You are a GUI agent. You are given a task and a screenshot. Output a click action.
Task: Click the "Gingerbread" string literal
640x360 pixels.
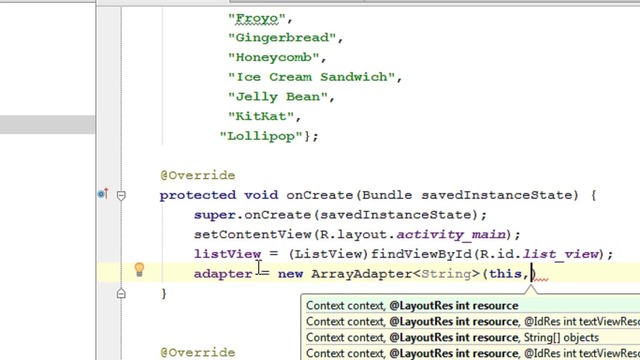click(282, 38)
